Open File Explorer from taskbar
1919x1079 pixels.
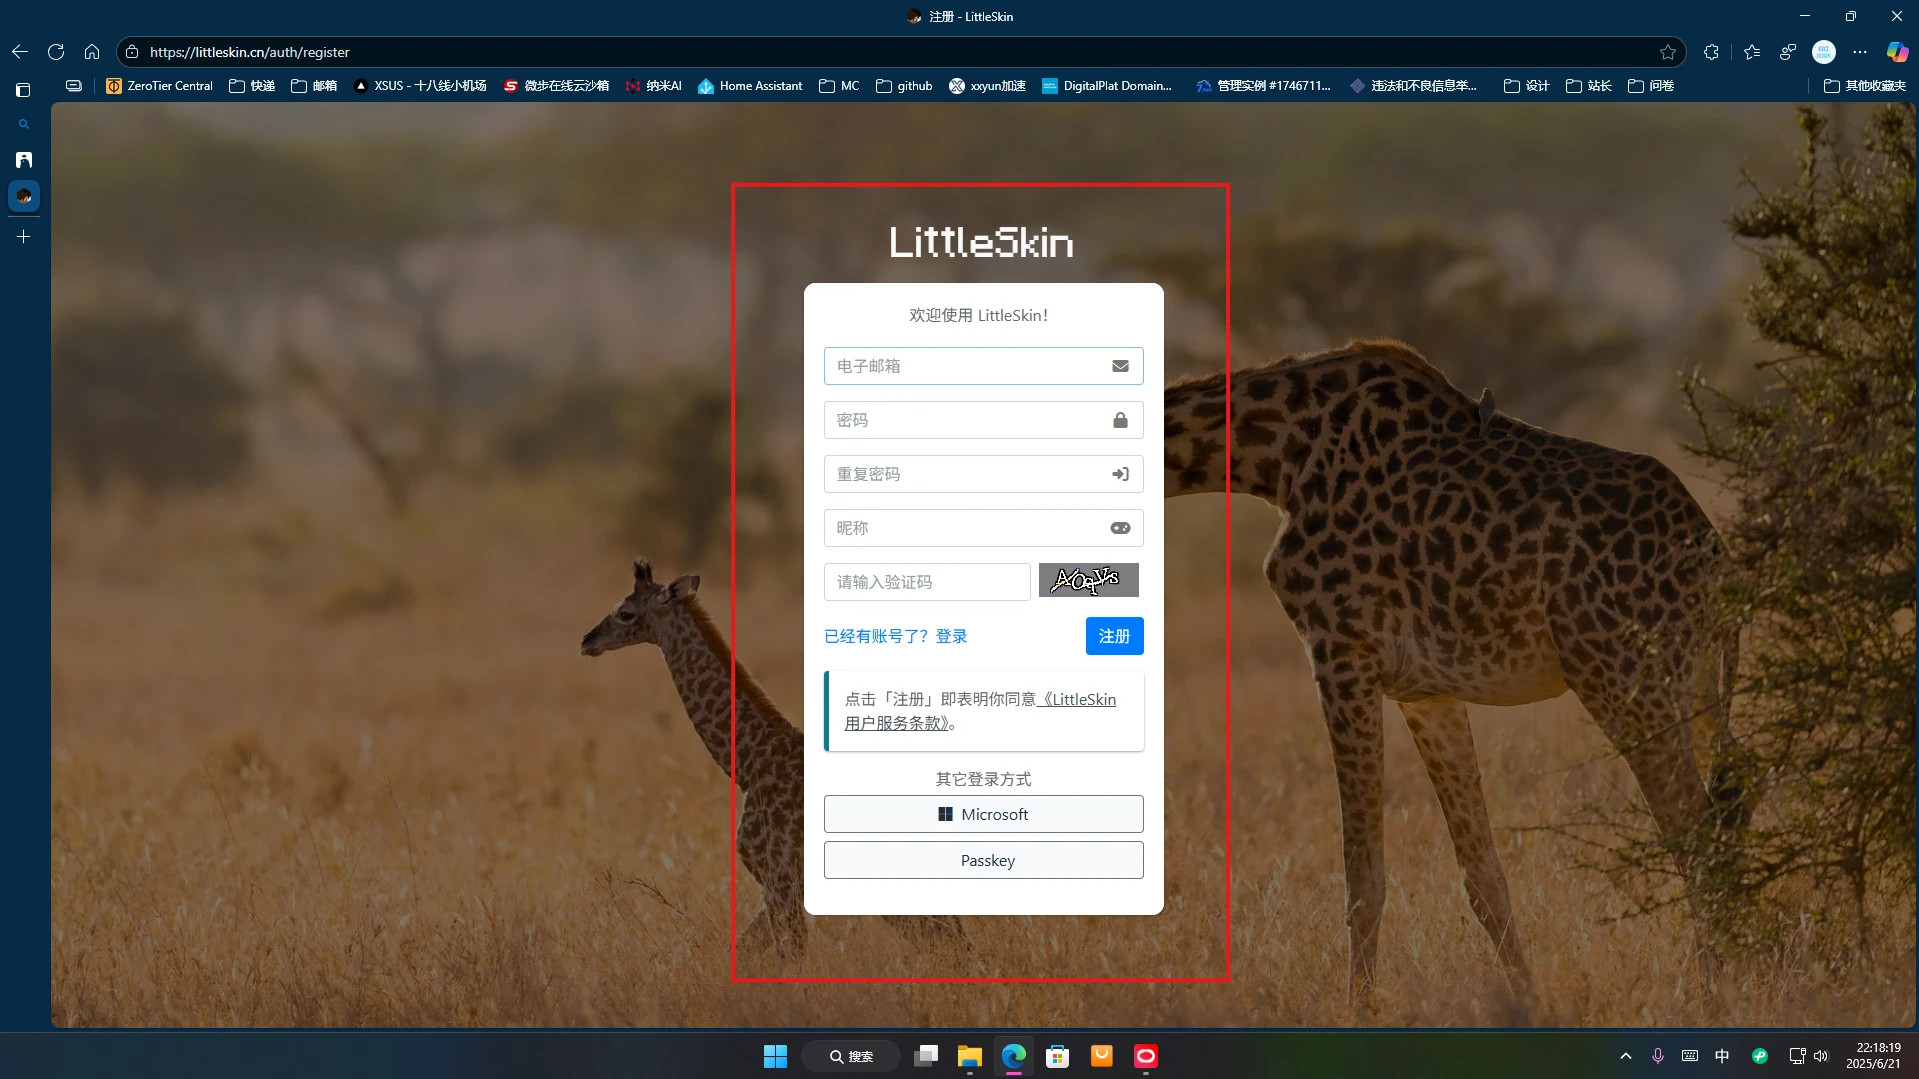tap(969, 1056)
